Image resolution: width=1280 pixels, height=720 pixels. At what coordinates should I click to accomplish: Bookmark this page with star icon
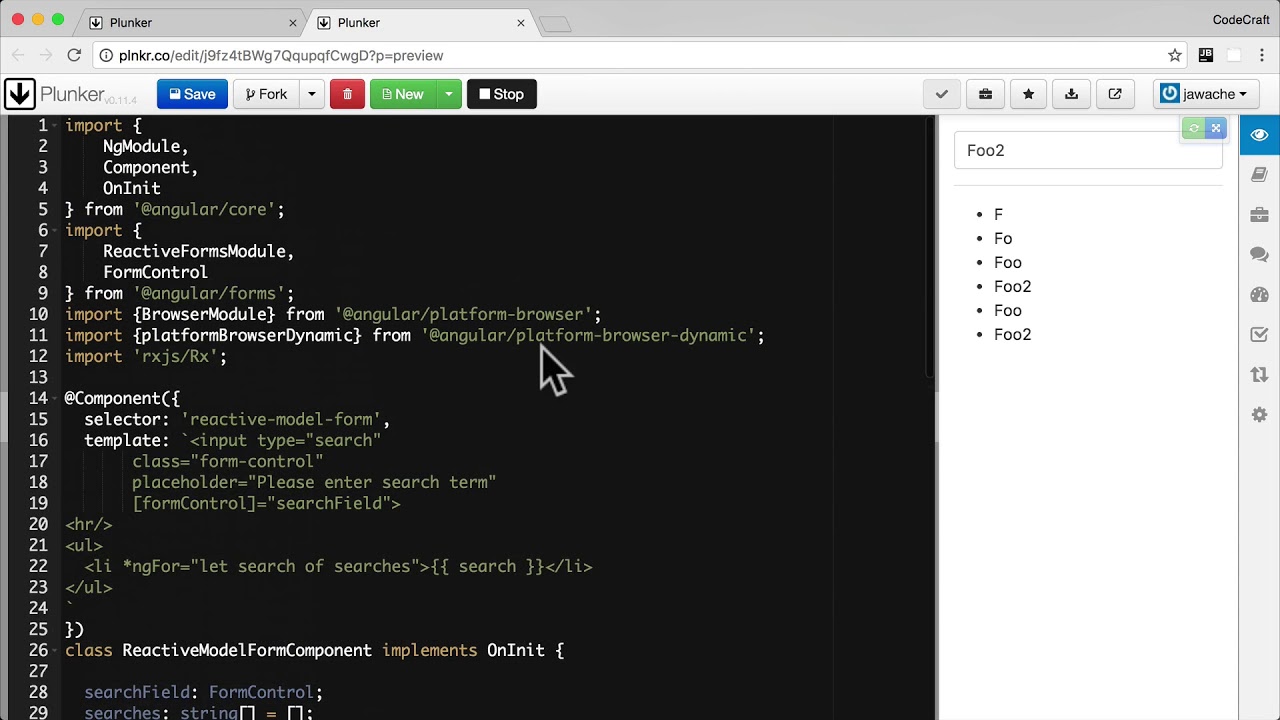[x=1175, y=56]
